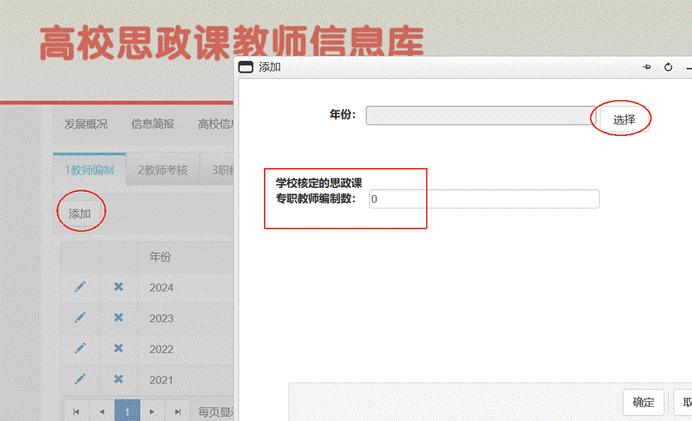Pin the 添加 dialog window

(x=646, y=67)
